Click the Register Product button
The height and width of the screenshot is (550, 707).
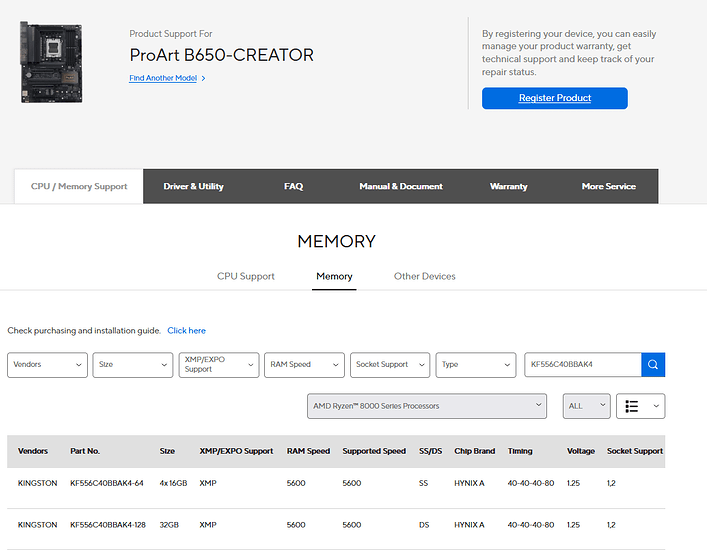point(554,98)
